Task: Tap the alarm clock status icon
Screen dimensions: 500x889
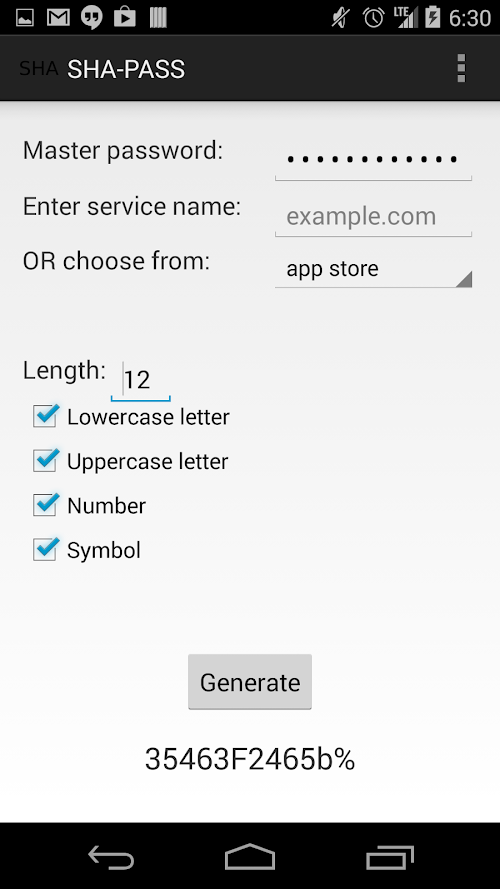Action: pos(374,18)
